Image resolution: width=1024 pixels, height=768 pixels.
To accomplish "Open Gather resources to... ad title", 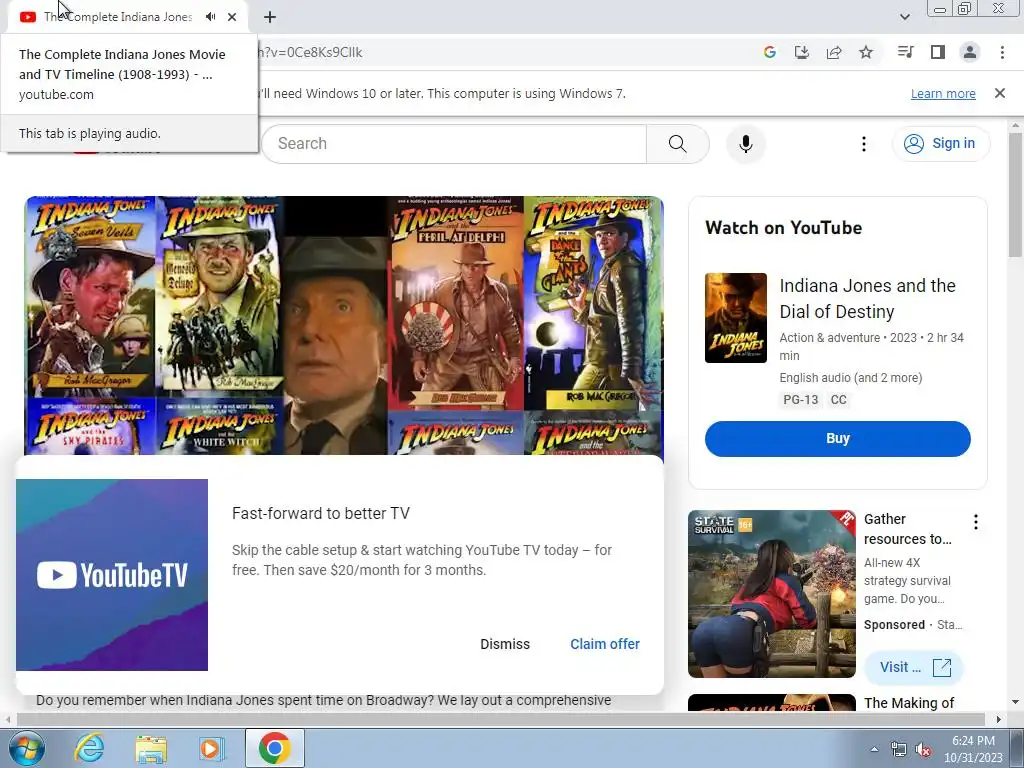I will (x=907, y=529).
